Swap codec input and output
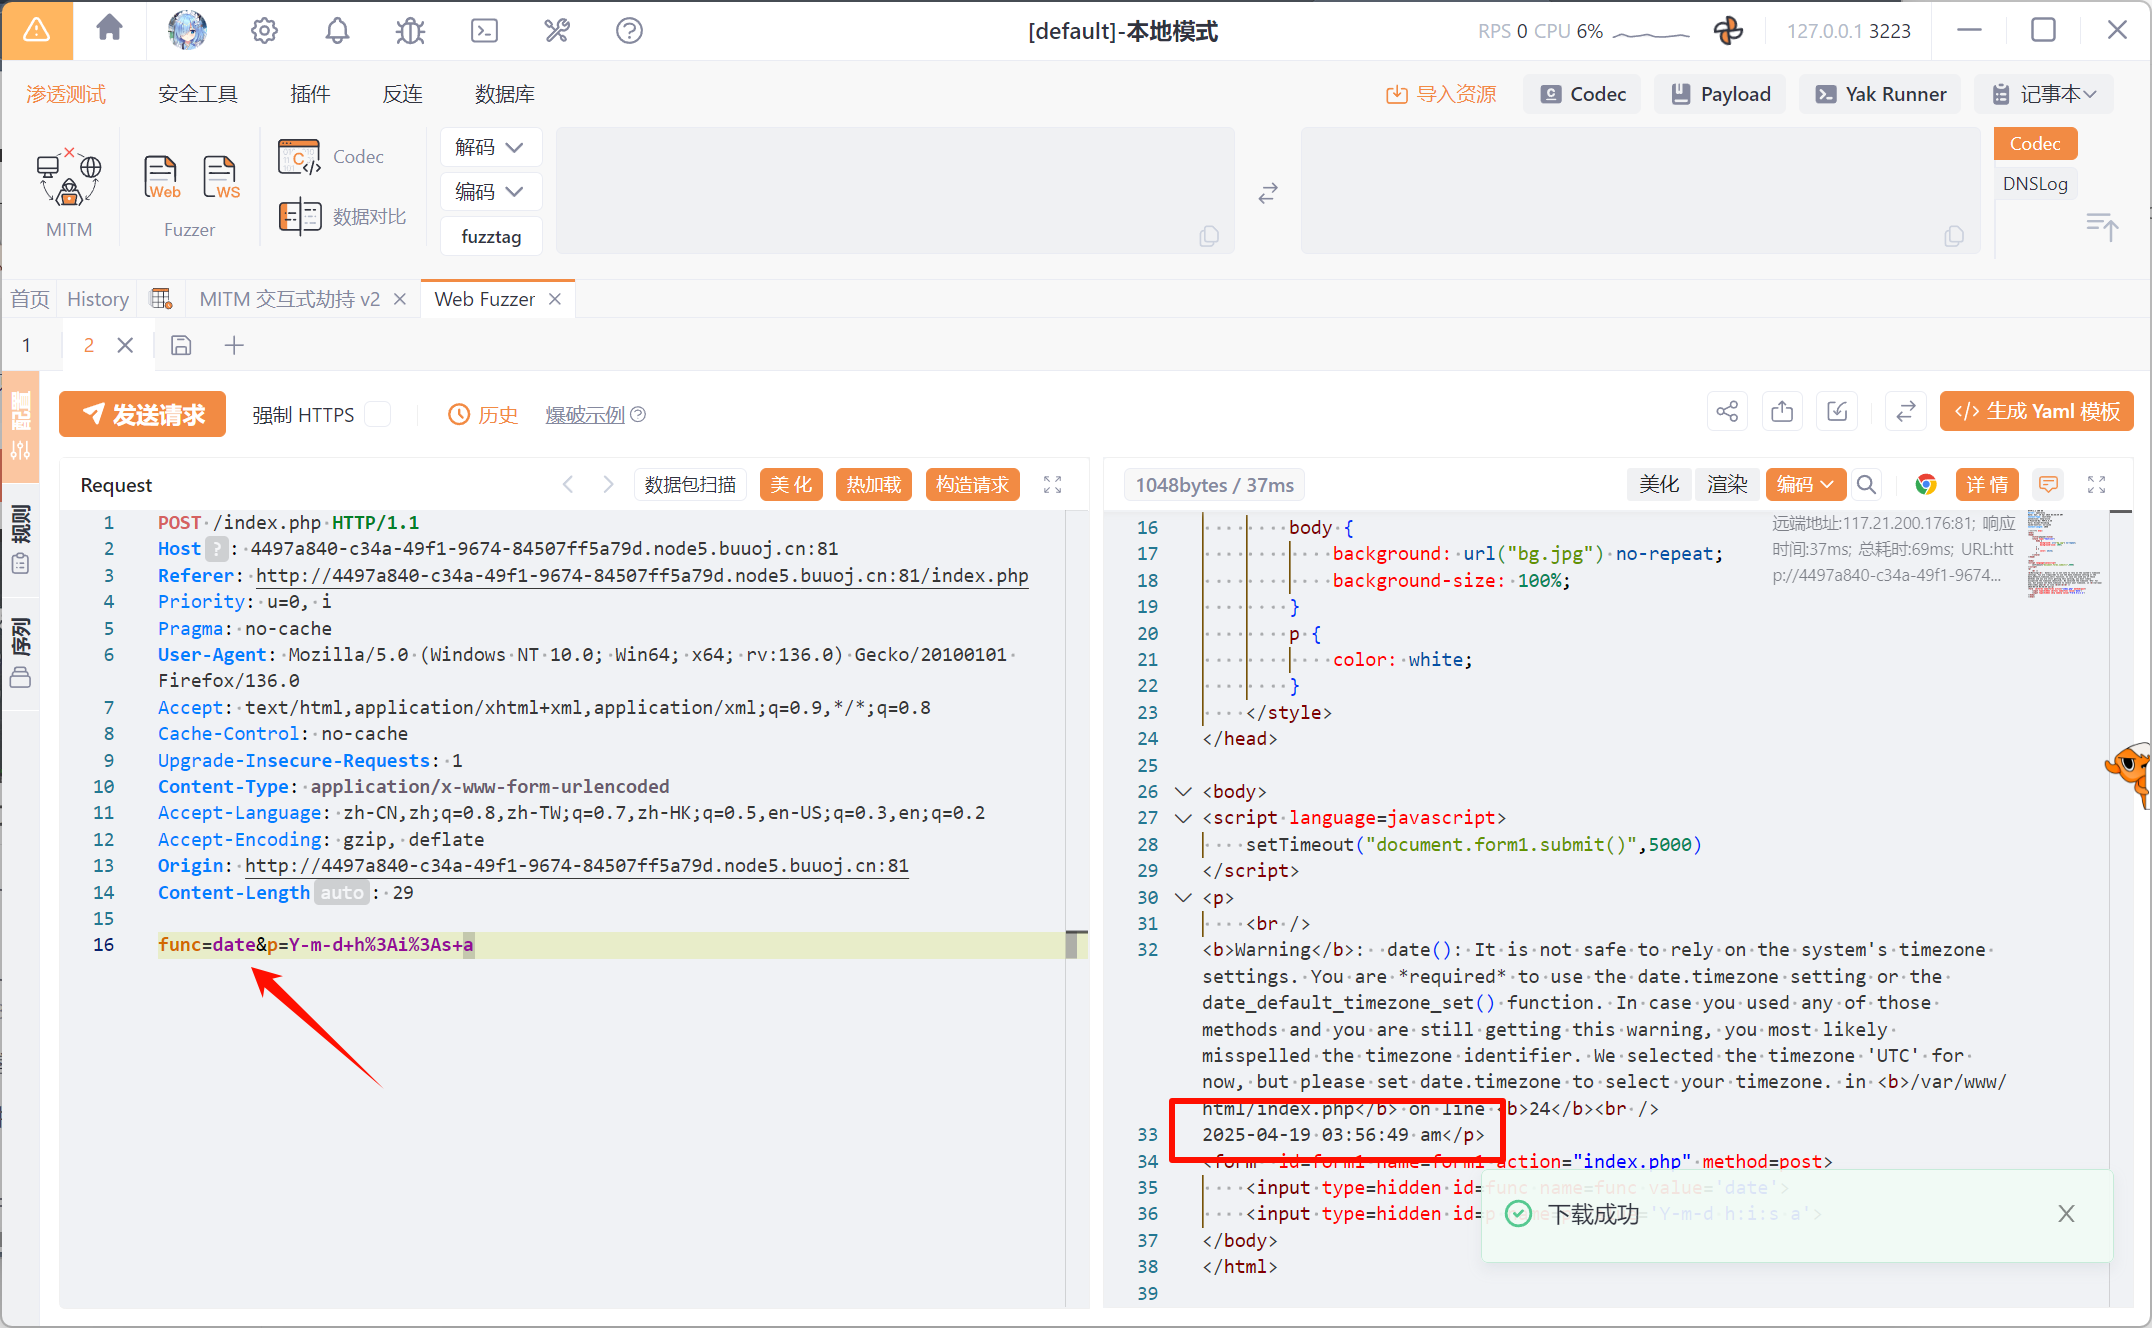This screenshot has height=1328, width=2152. [x=1268, y=193]
